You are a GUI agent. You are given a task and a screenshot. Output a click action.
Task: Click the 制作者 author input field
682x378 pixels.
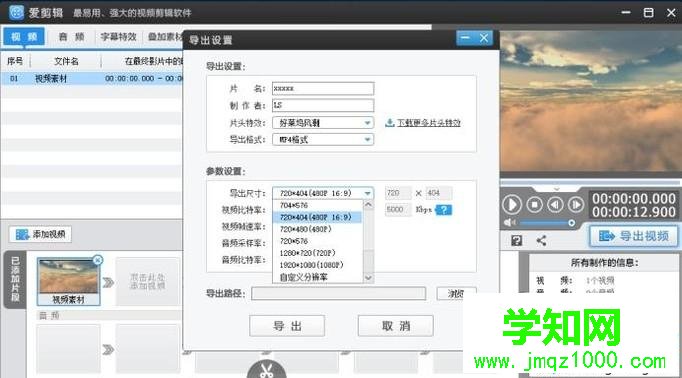tap(323, 105)
